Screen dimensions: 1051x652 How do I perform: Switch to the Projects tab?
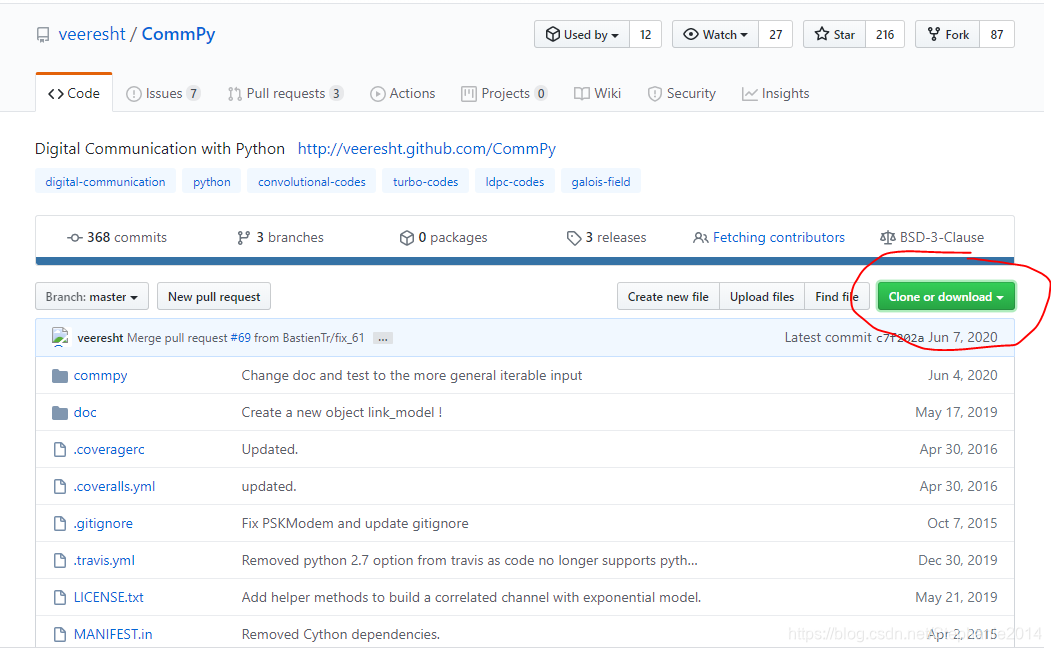click(x=505, y=93)
